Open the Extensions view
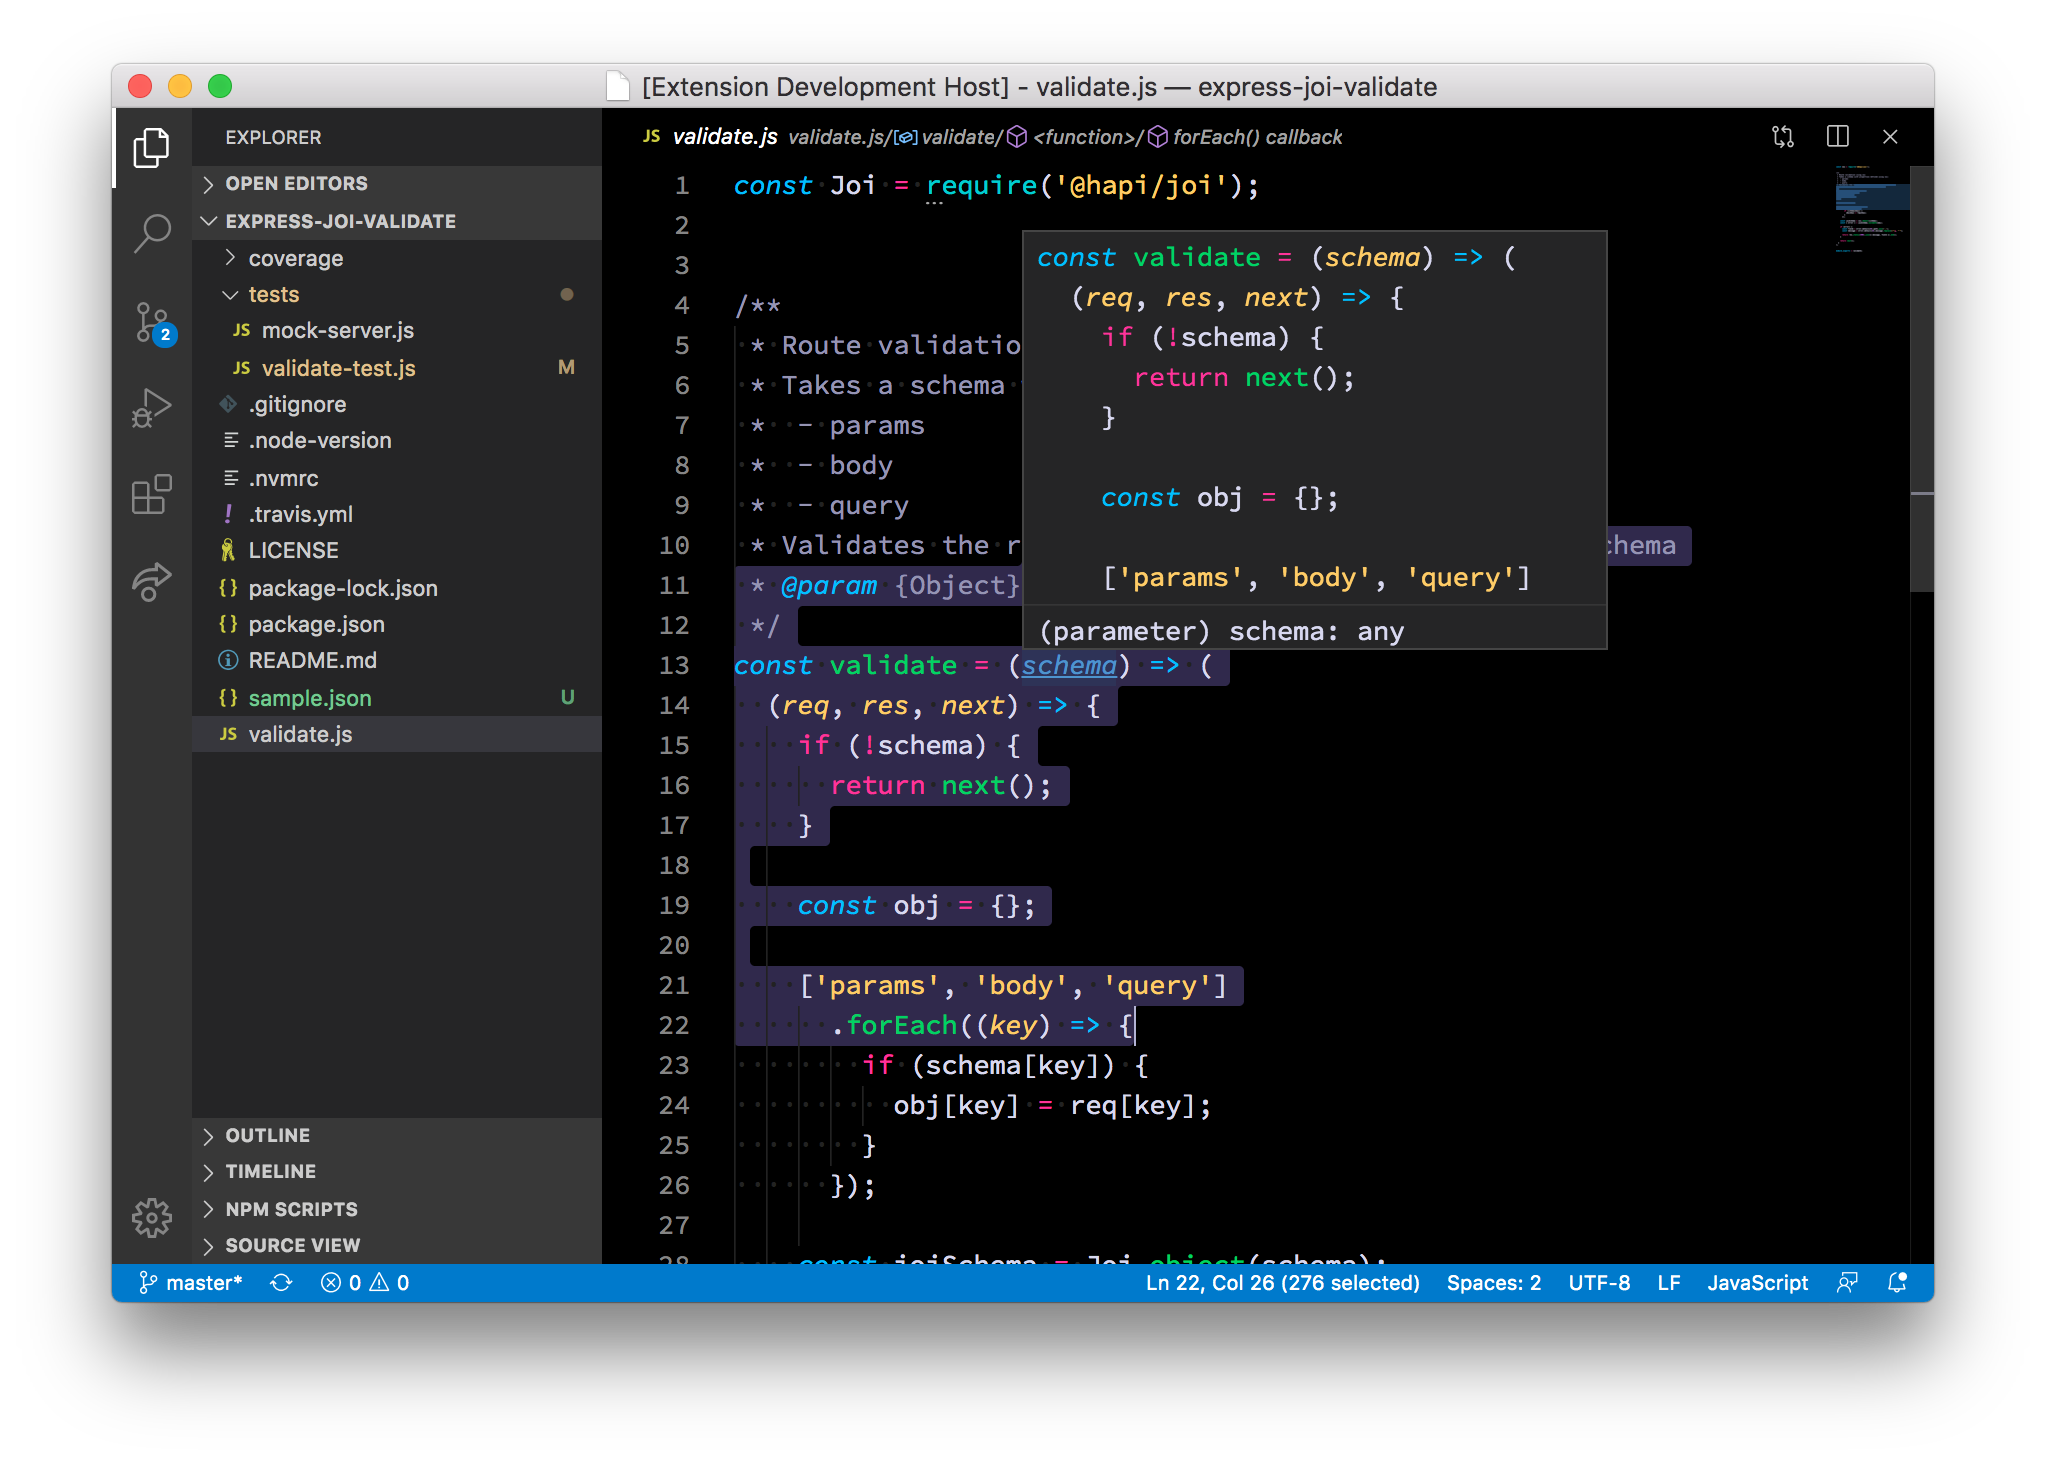This screenshot has height=1462, width=2046. pos(152,494)
